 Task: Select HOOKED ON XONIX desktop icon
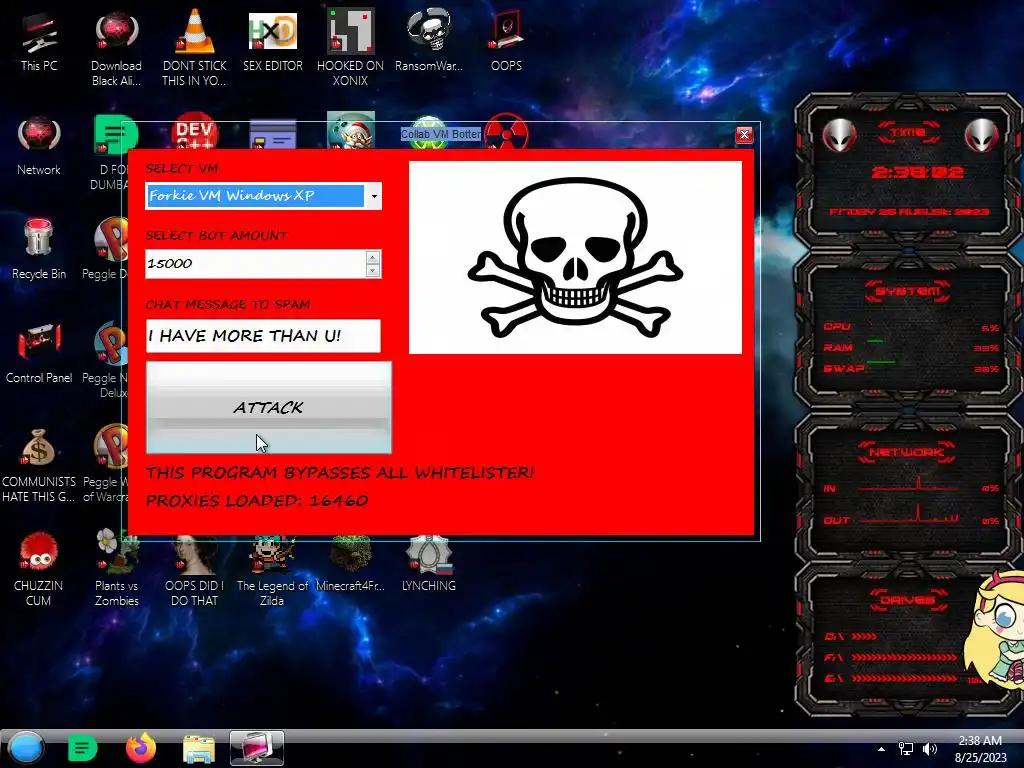(350, 48)
